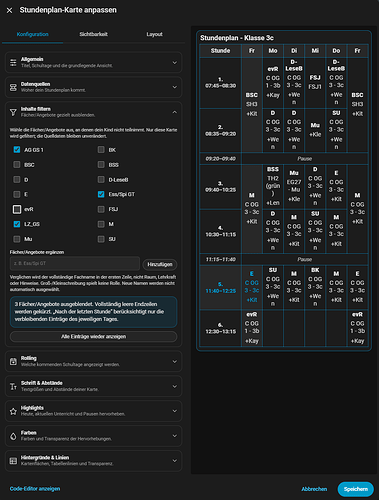Viewport: 379px width, 500px height.
Task: Uncheck the Ess/Spi GT checkbox
Action: pos(101,194)
